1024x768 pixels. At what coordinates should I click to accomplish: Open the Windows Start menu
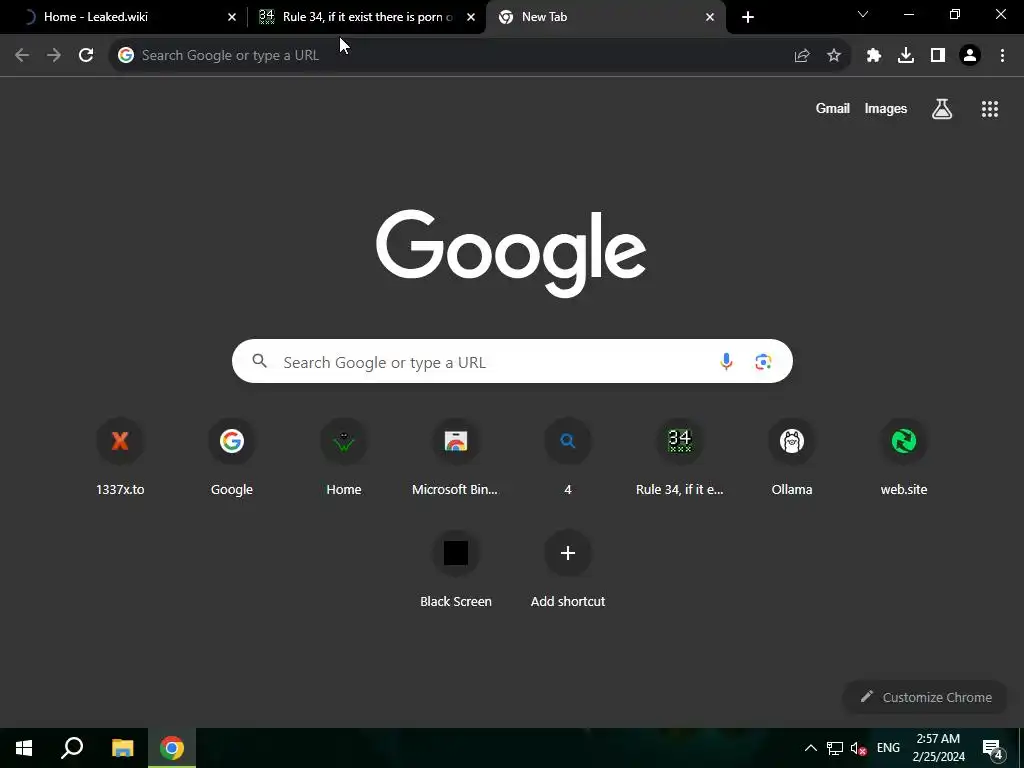click(24, 748)
